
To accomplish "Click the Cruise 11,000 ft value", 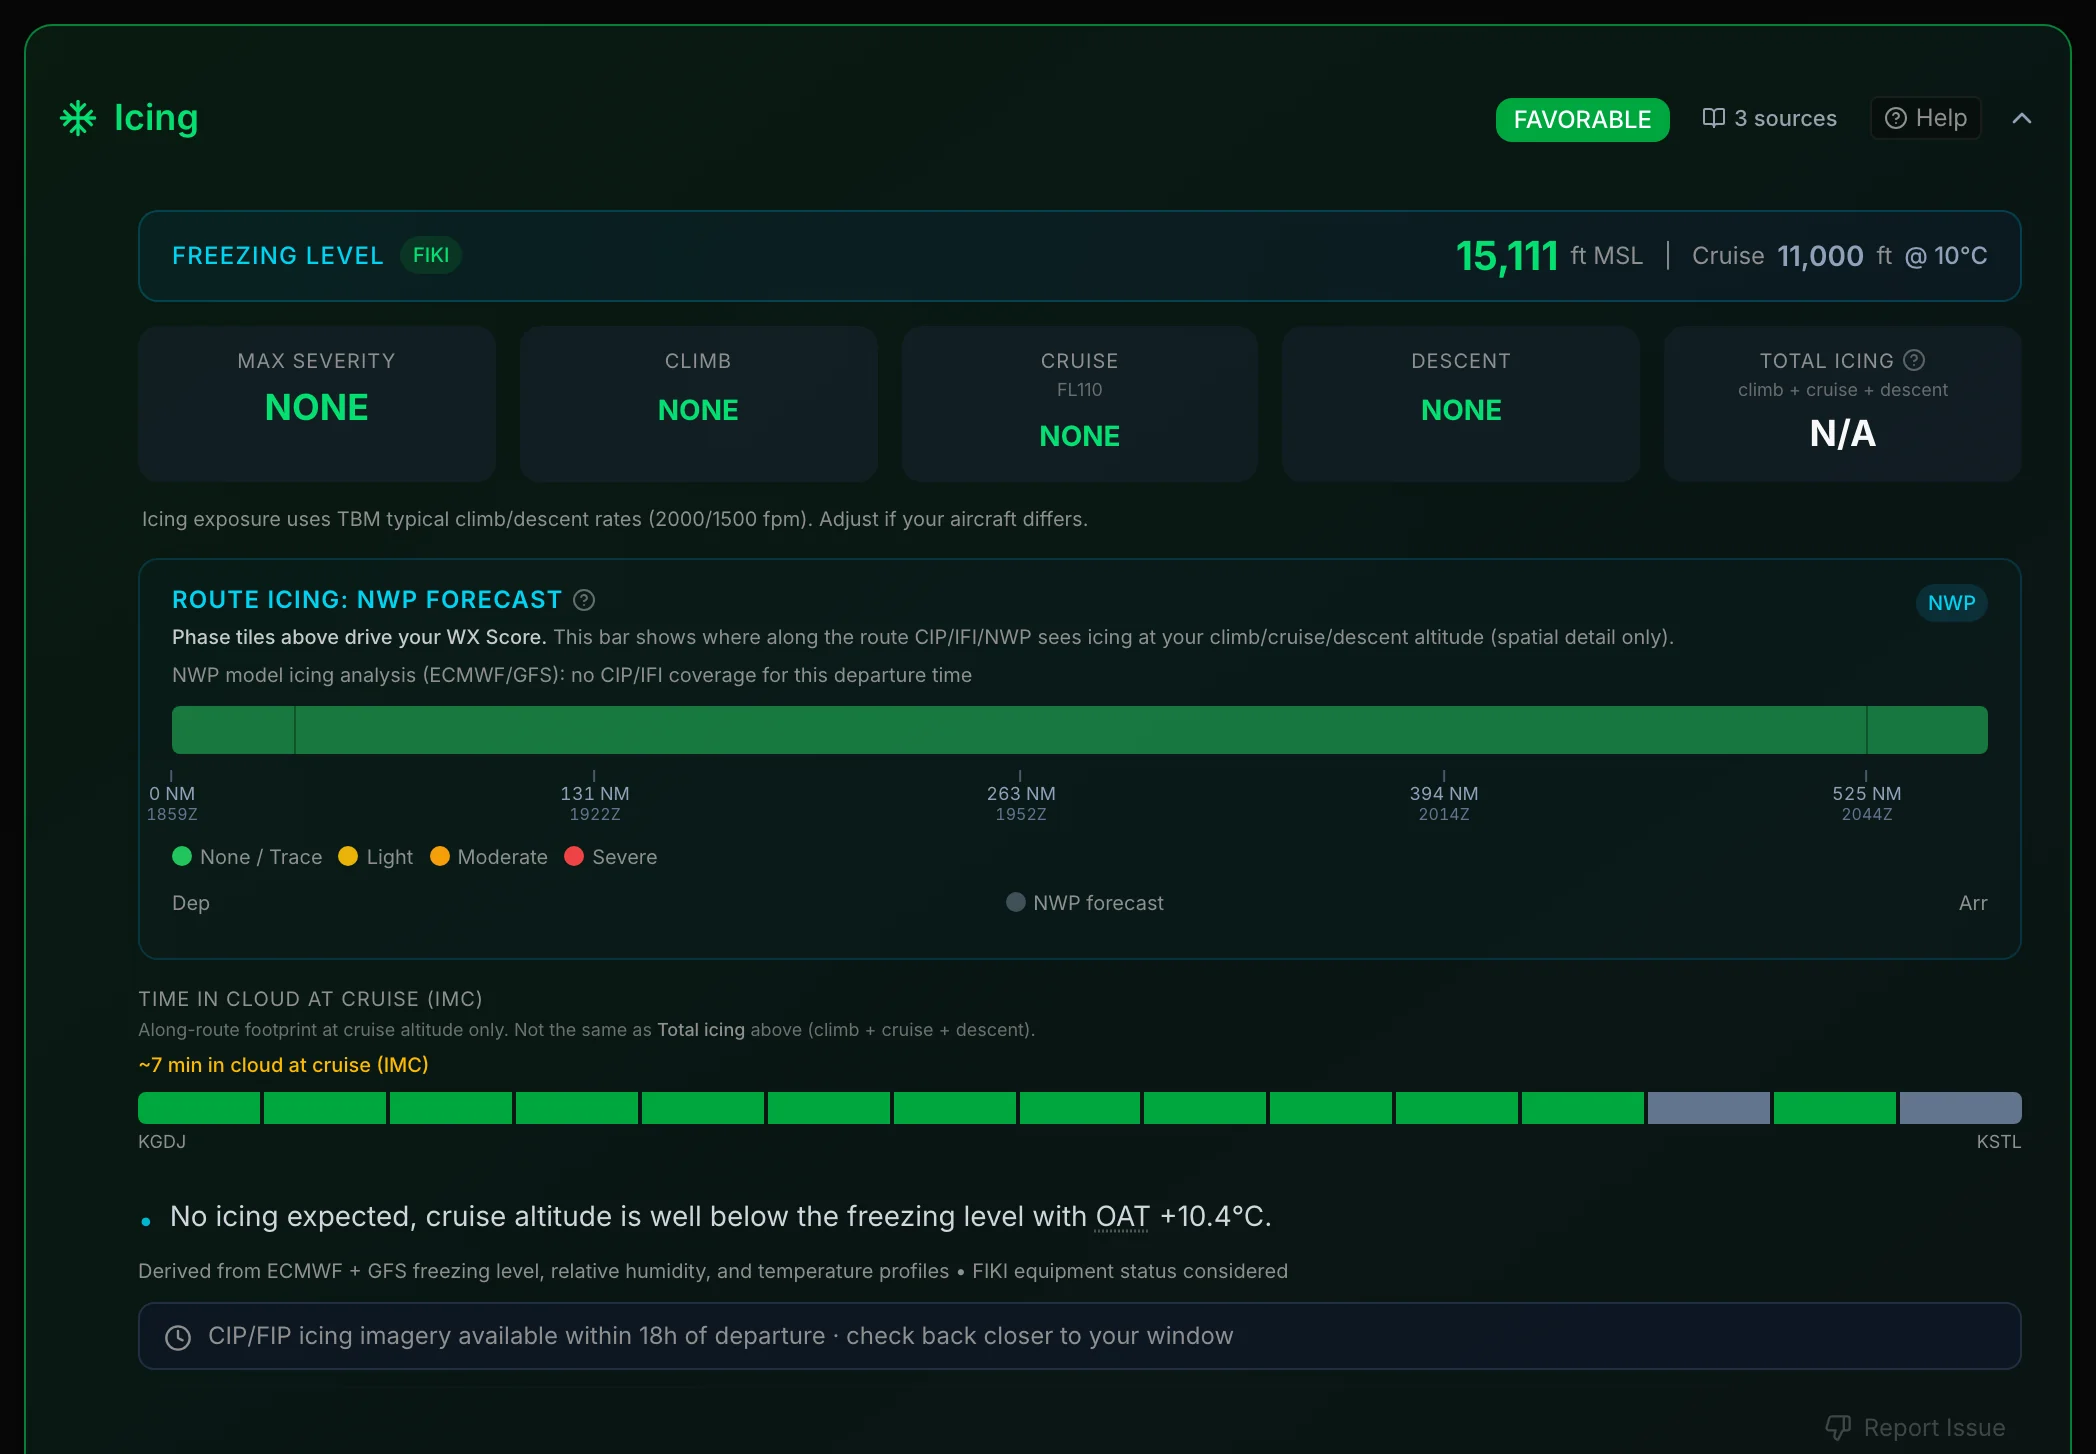I will pyautogui.click(x=1820, y=256).
